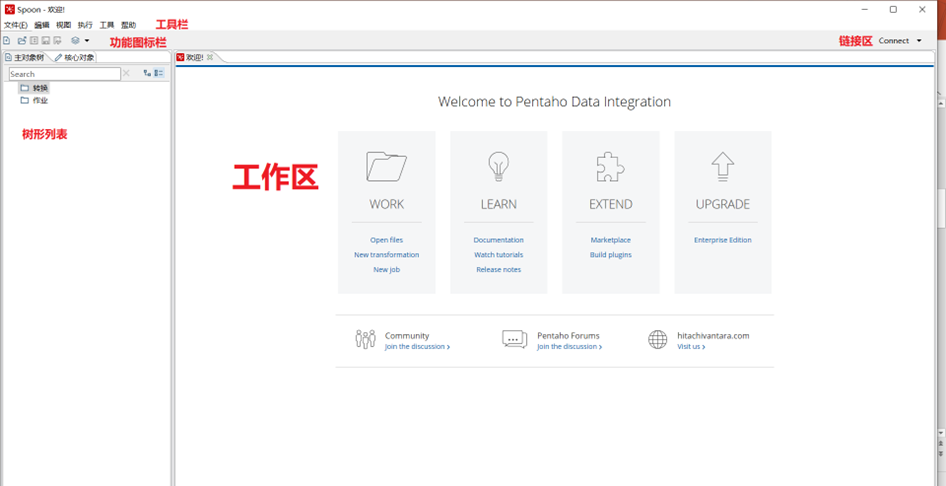This screenshot has height=486, width=946.
Task: Click the Save As toolbar icon
Action: point(58,41)
